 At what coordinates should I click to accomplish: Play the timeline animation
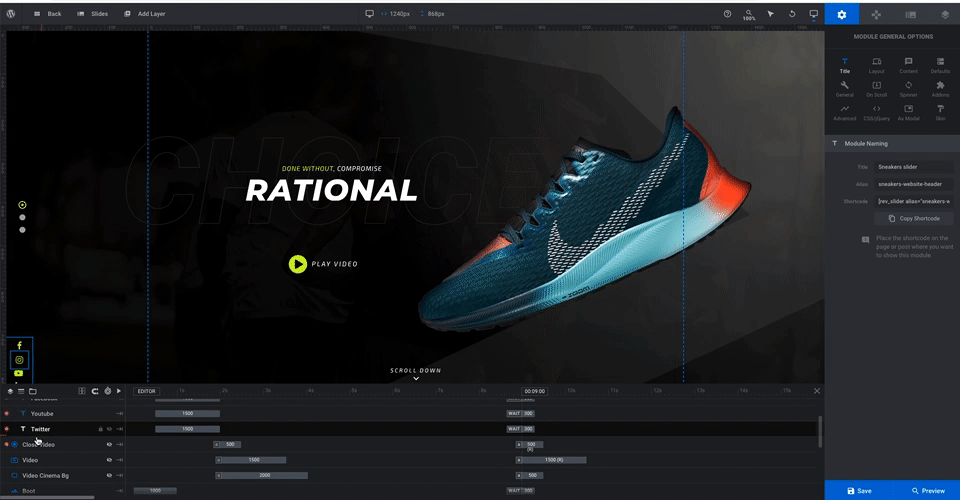[119, 391]
